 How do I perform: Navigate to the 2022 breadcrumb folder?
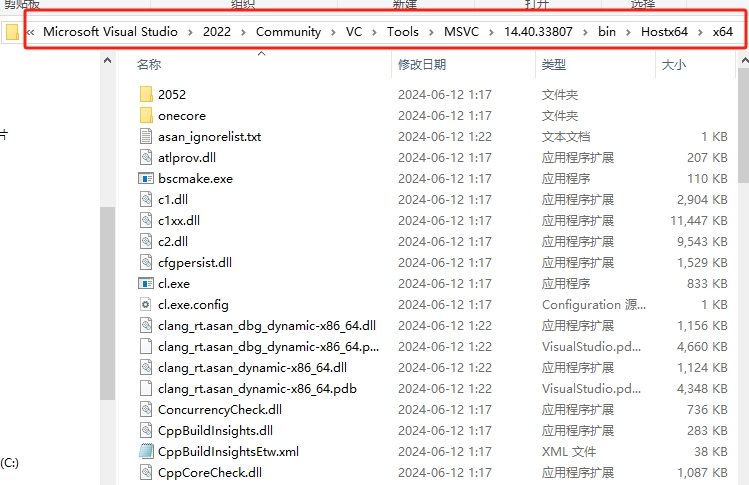tap(217, 32)
